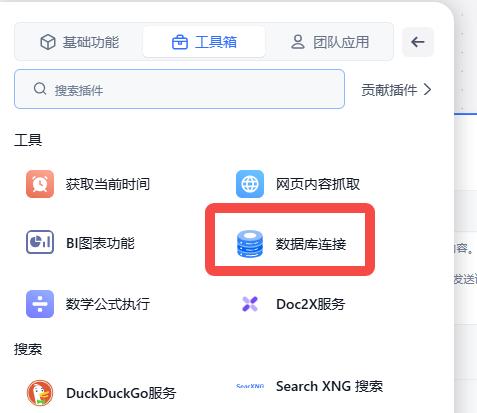Screen dimensions: 477x413
Task: Select the 工具箱 tab
Action: pos(204,42)
